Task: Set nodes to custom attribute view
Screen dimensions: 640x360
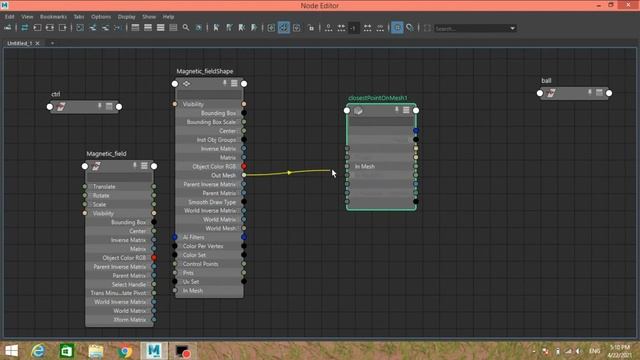Action: pyautogui.click(x=173, y=28)
